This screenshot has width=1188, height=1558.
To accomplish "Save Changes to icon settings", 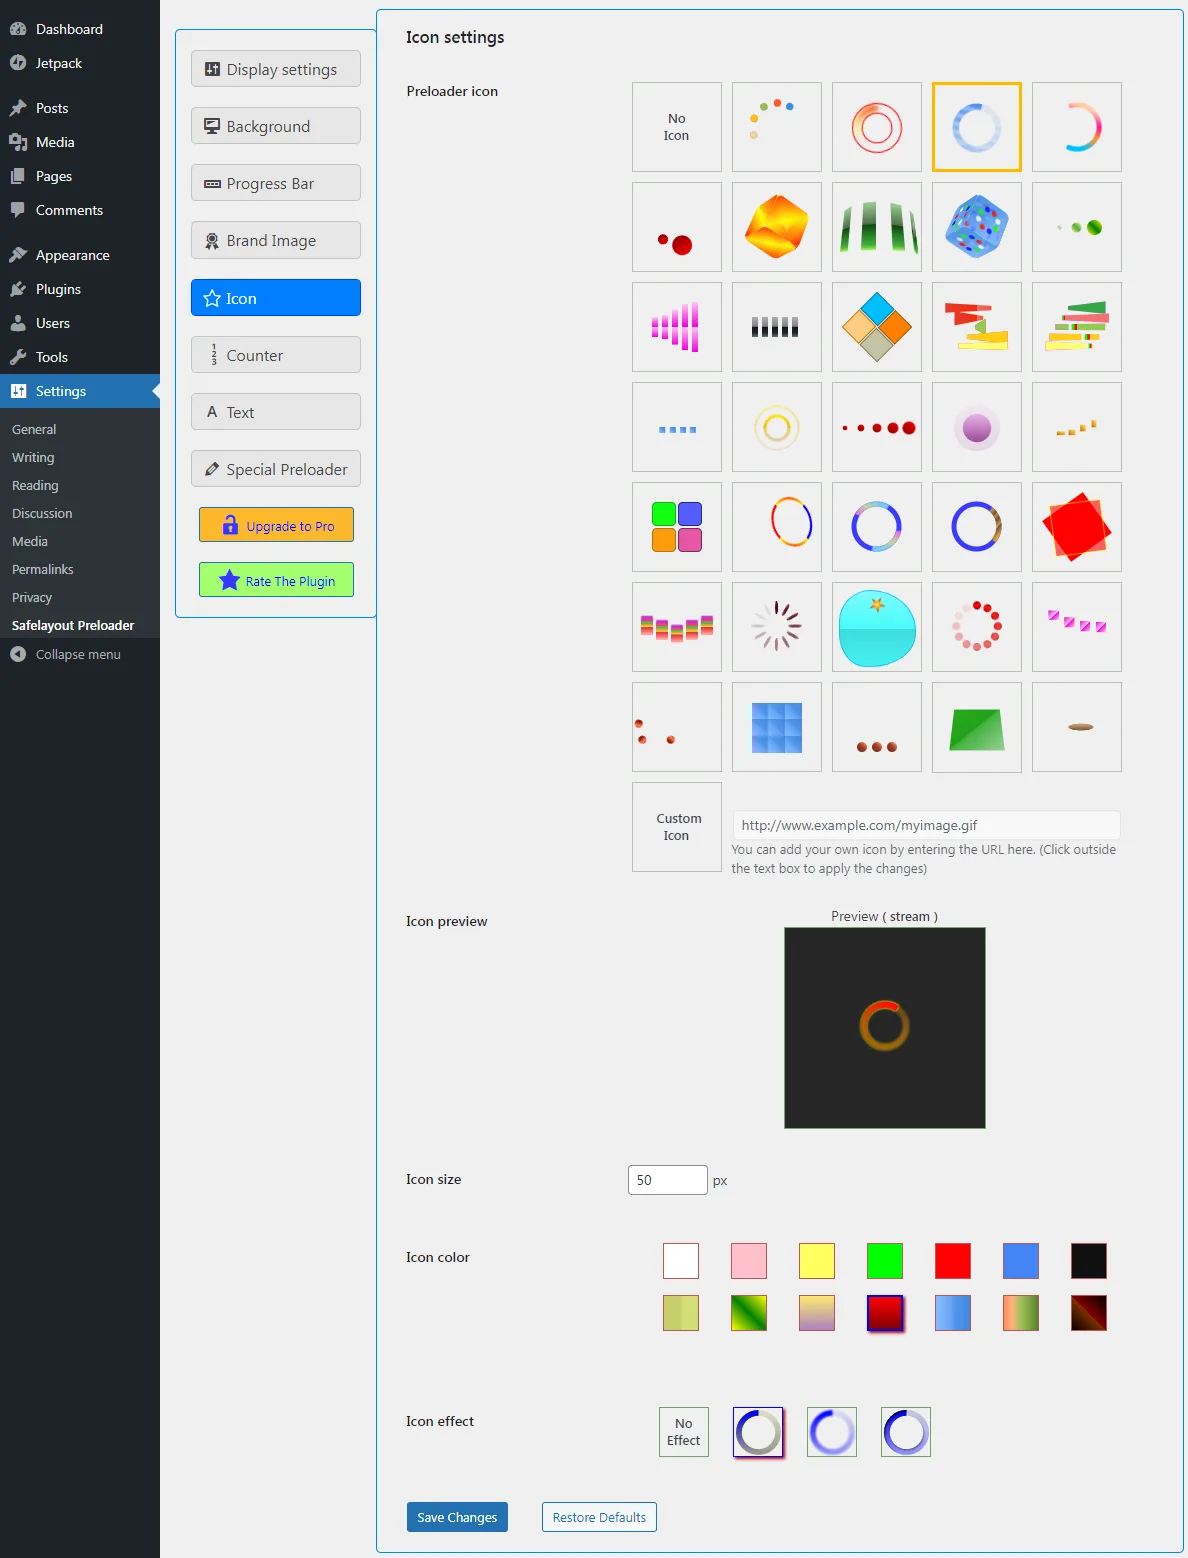I will click(457, 1517).
